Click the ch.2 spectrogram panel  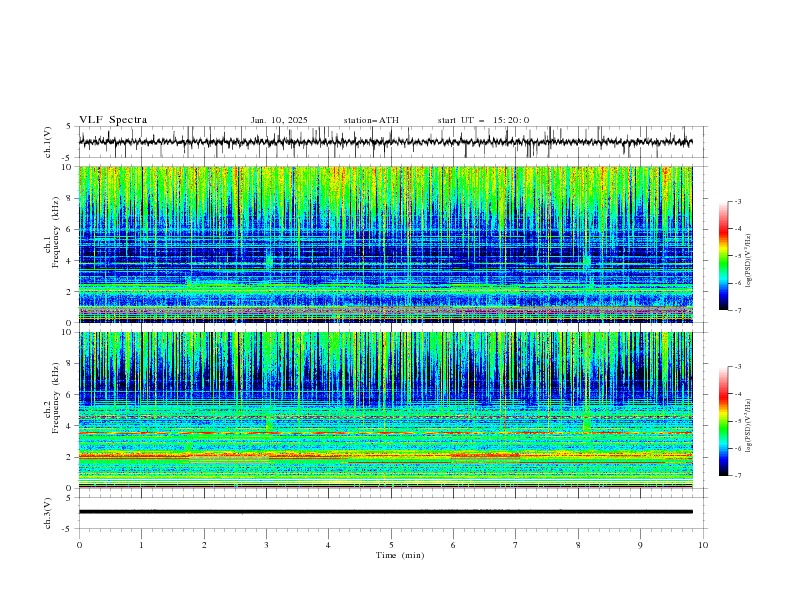(x=385, y=410)
